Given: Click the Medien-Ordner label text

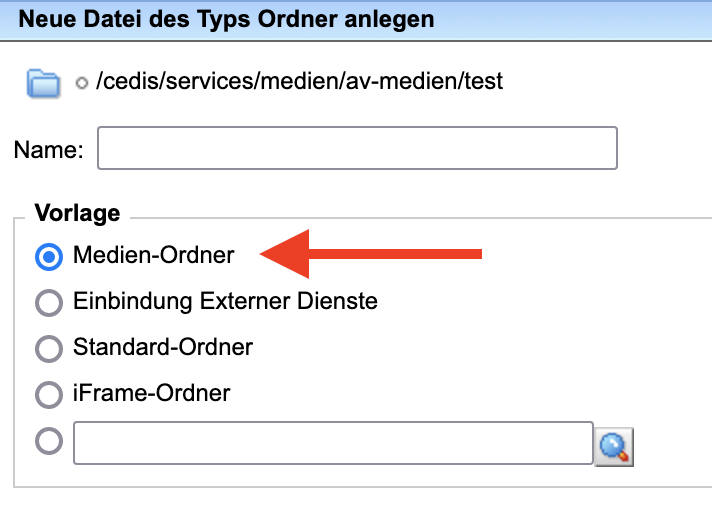Looking at the screenshot, I should (x=153, y=255).
